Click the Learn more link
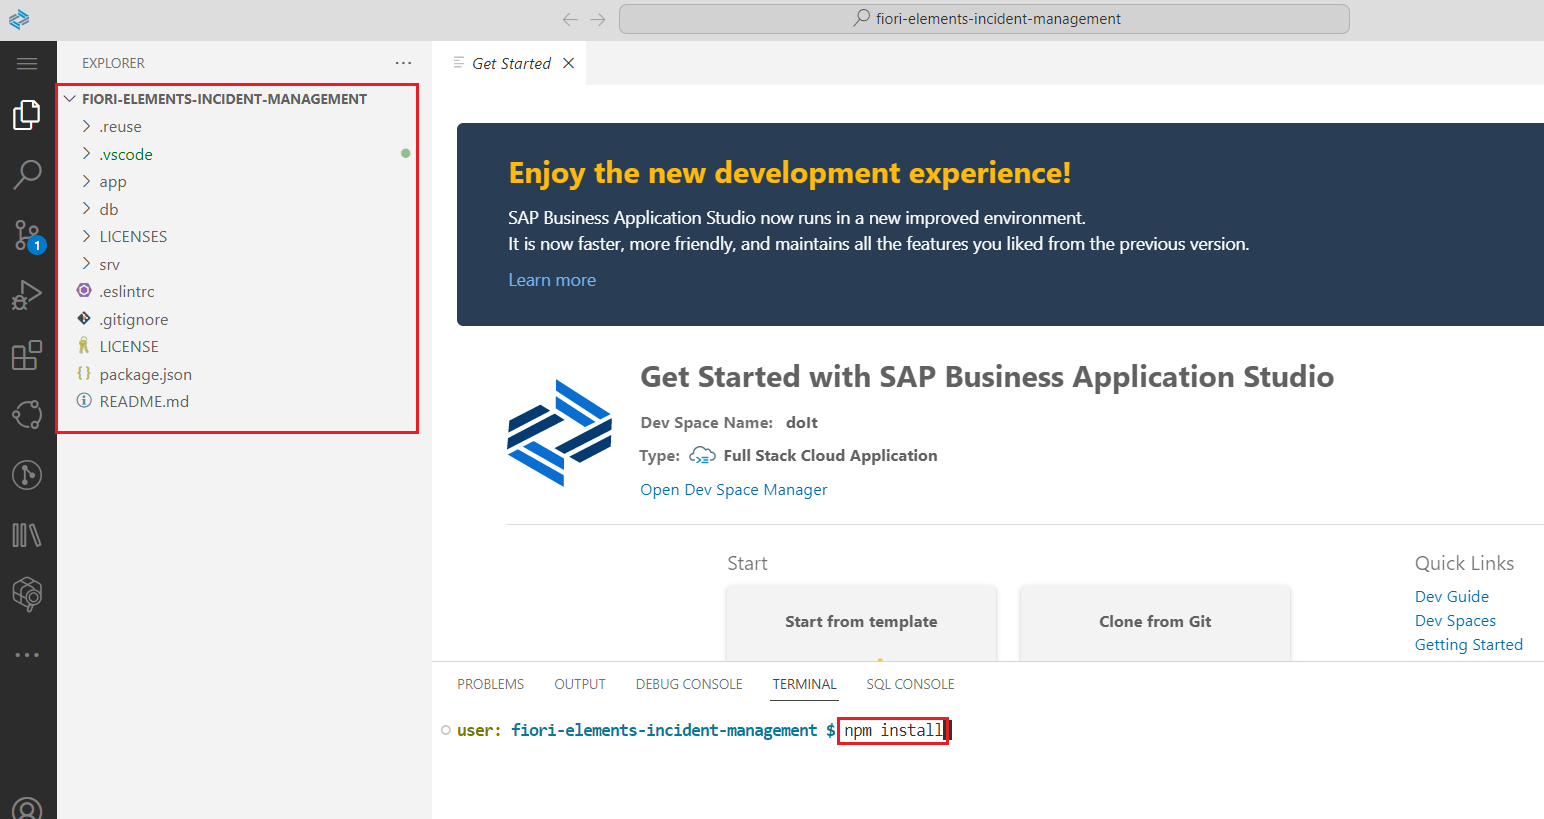1544x819 pixels. (x=552, y=280)
